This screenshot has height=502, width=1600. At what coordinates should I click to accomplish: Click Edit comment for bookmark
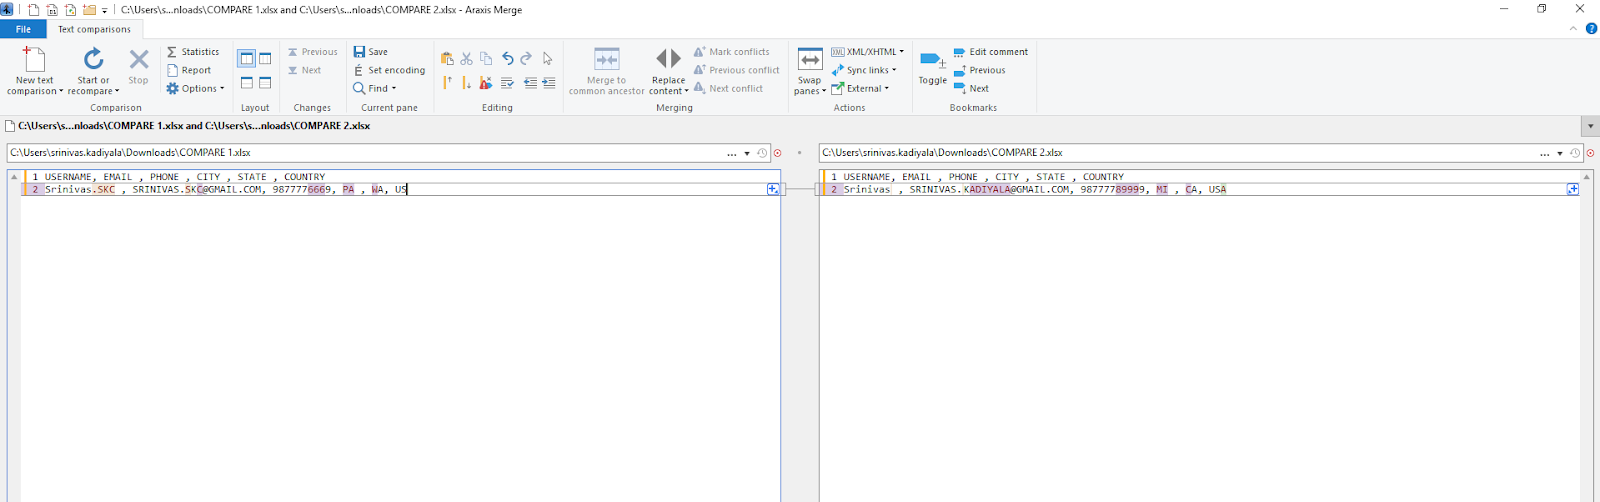point(991,52)
